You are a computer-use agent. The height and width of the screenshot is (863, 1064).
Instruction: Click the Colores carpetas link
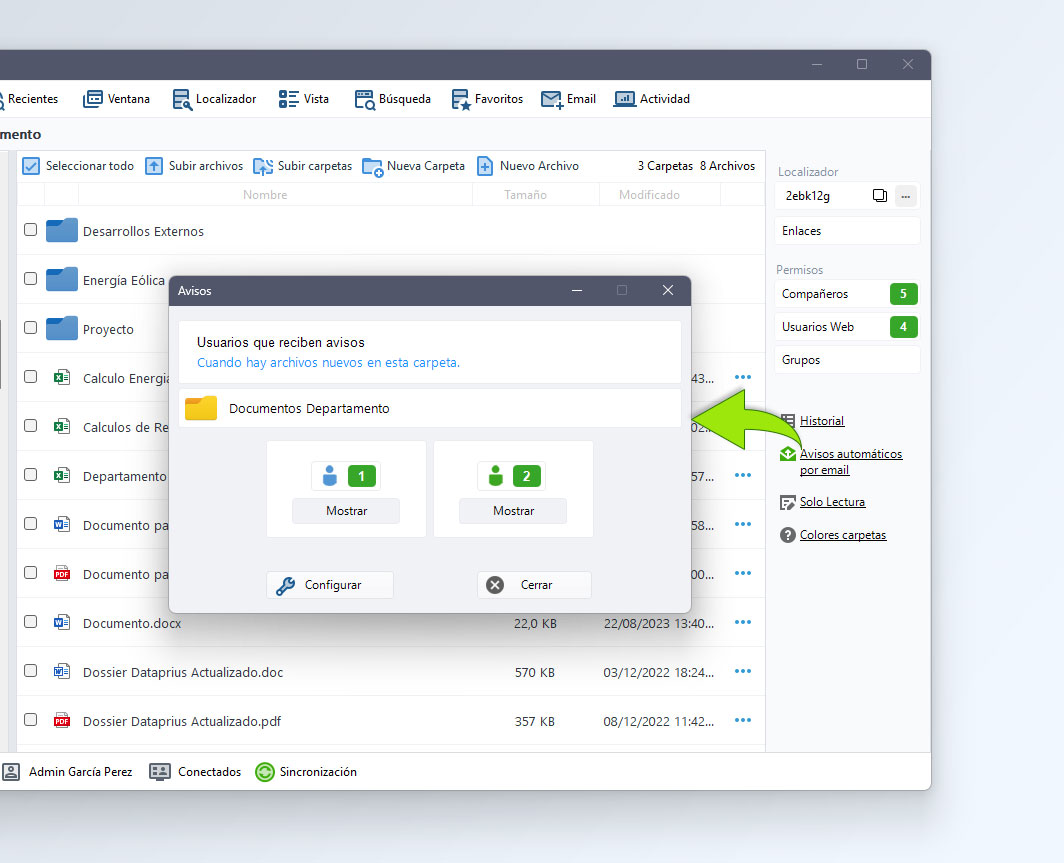tap(843, 535)
